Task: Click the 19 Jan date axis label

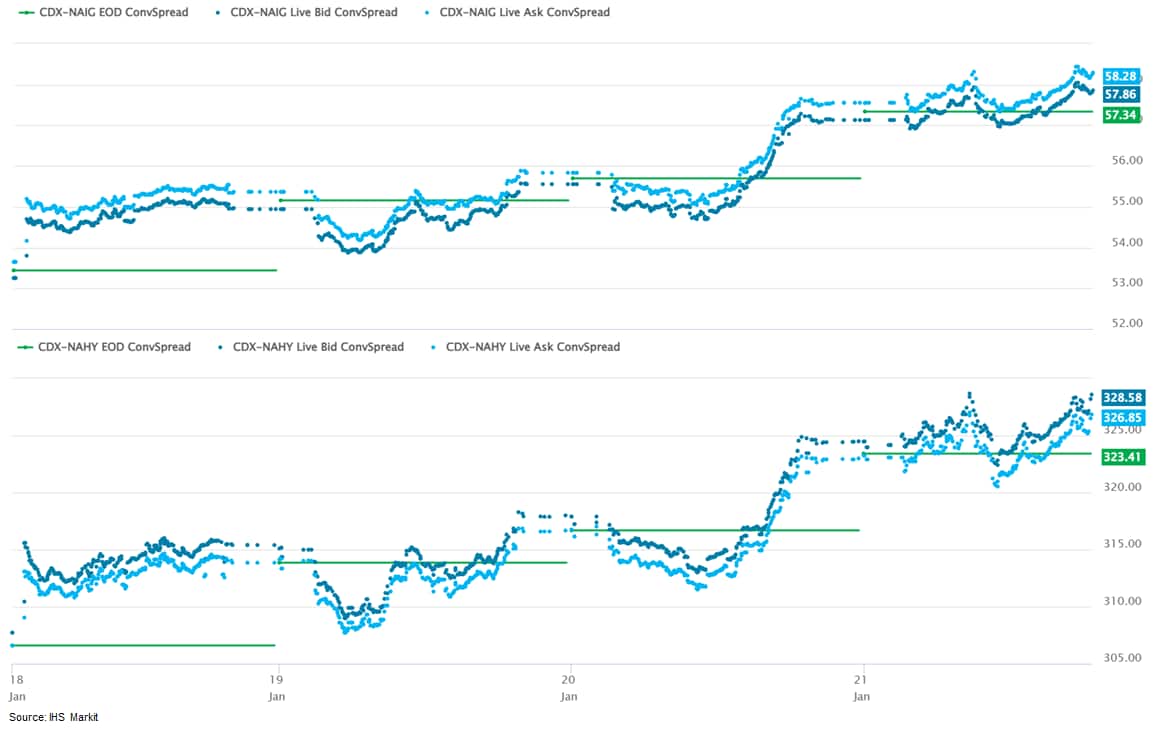Action: click(x=278, y=687)
